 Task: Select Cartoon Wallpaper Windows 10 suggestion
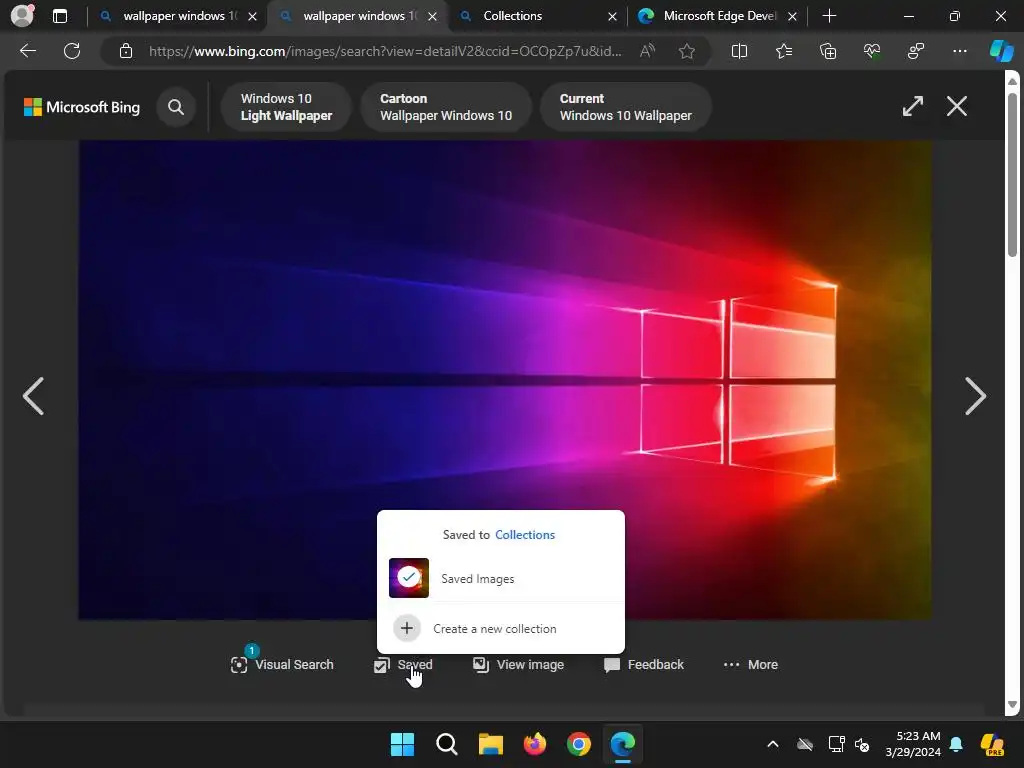[446, 106]
